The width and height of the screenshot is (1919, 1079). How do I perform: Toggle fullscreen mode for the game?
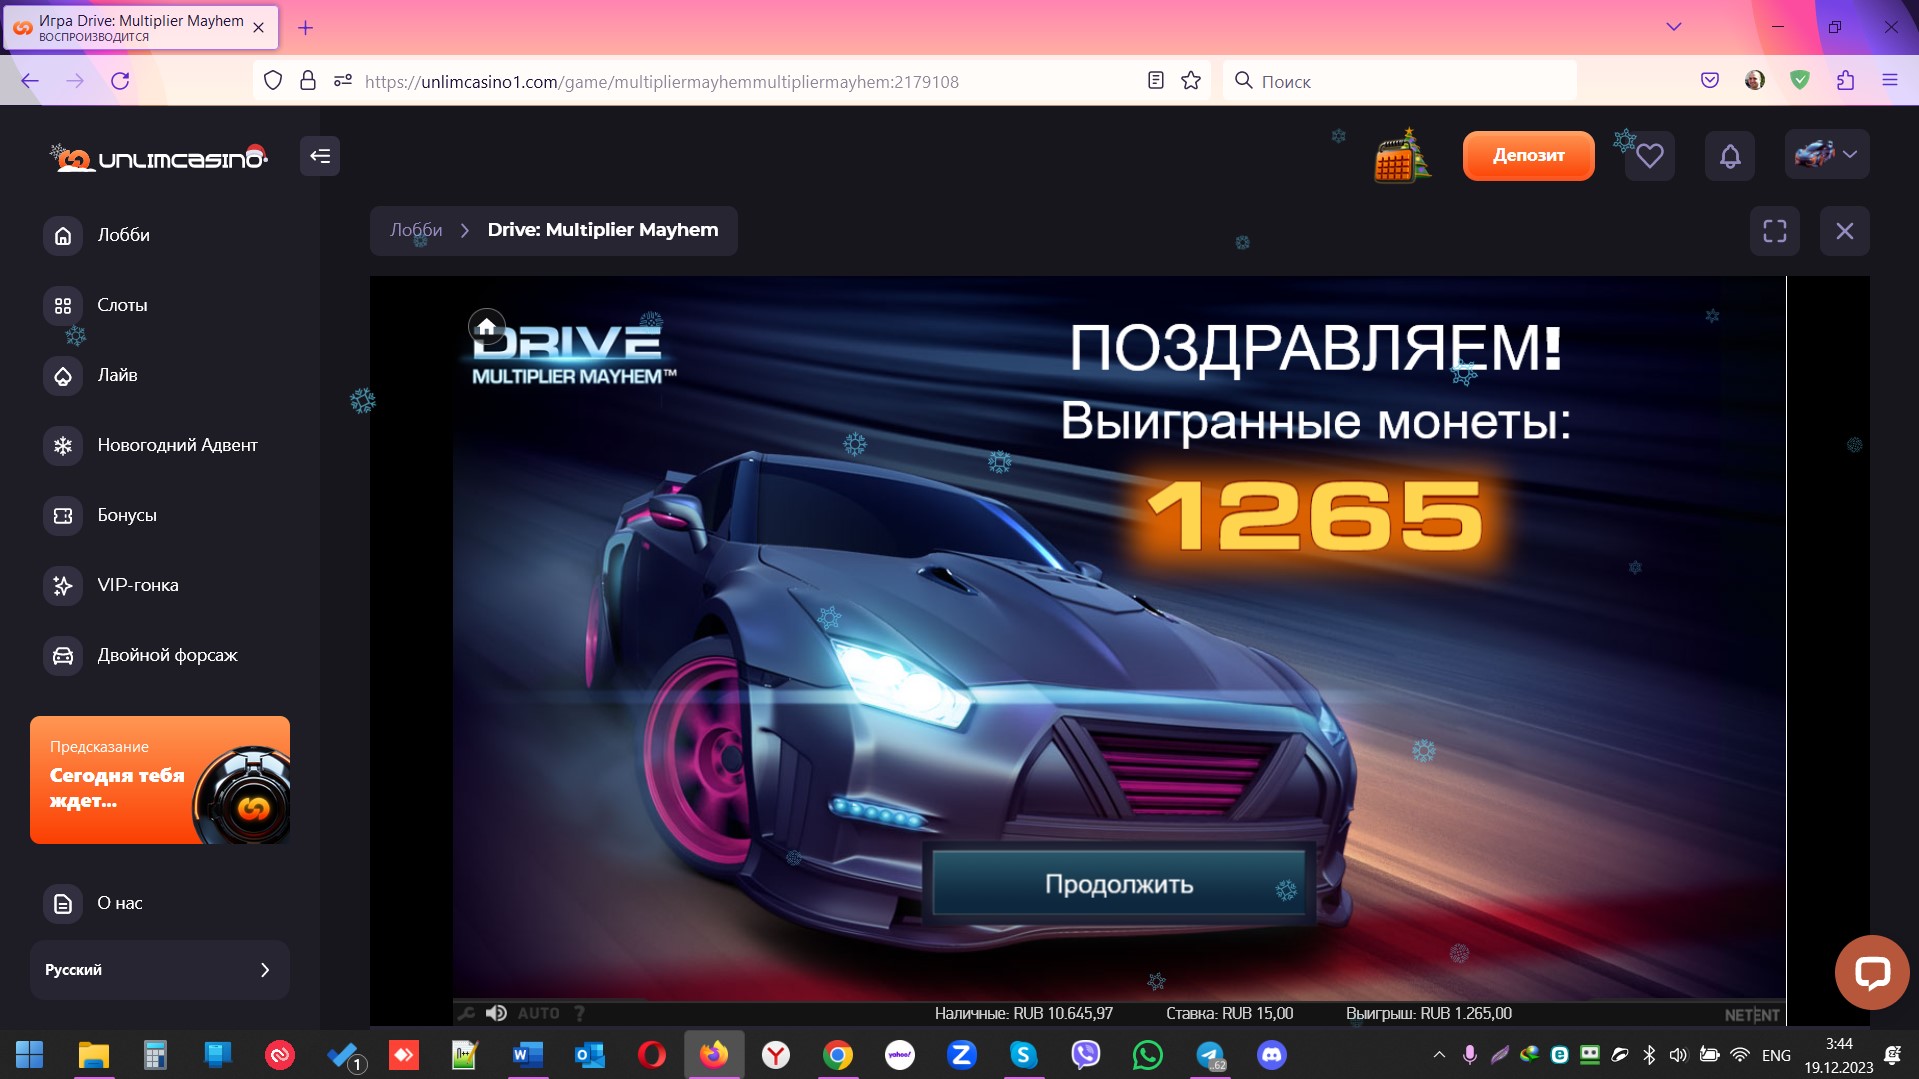[x=1775, y=231]
